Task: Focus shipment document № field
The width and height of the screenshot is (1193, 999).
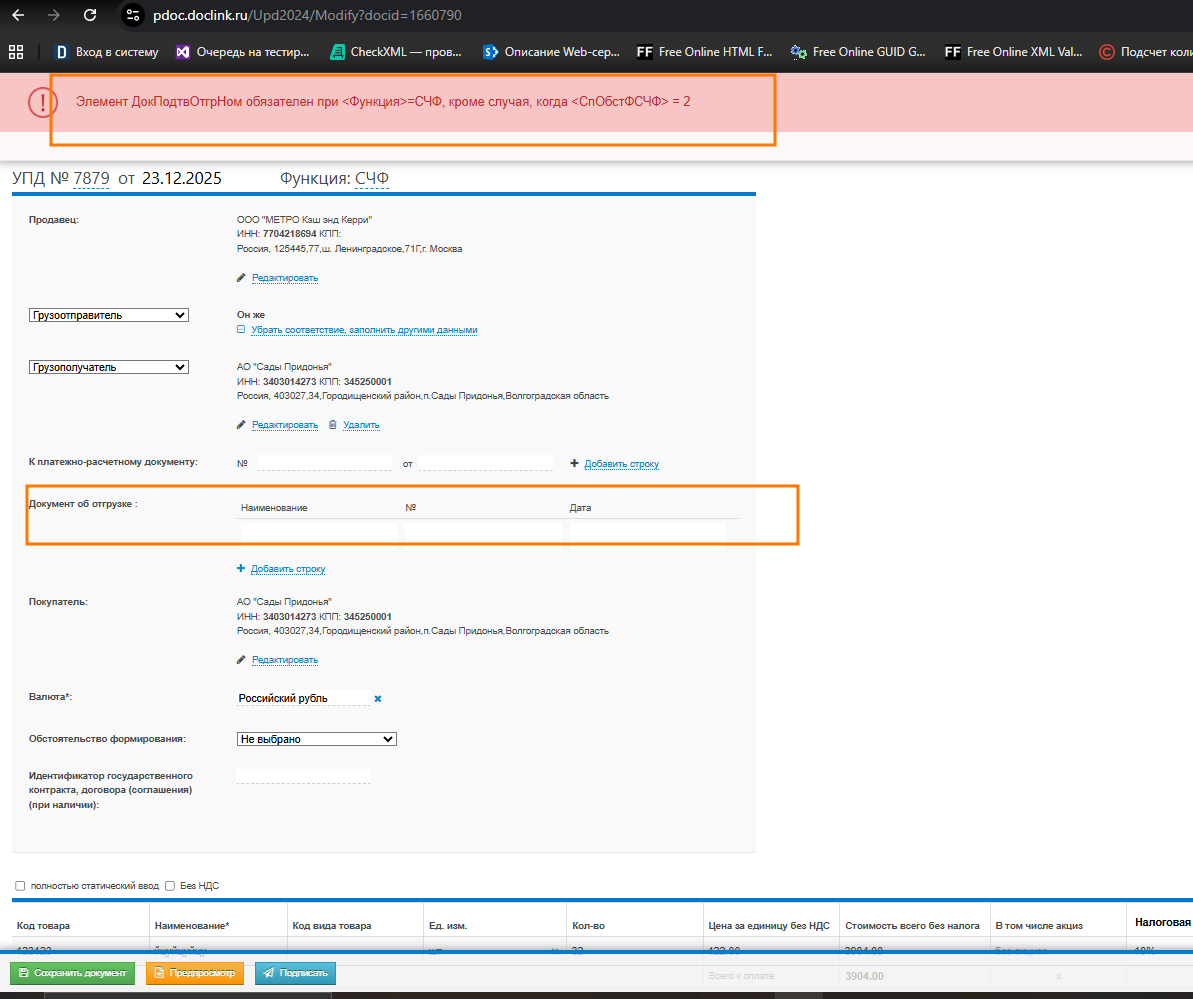Action: tap(483, 533)
